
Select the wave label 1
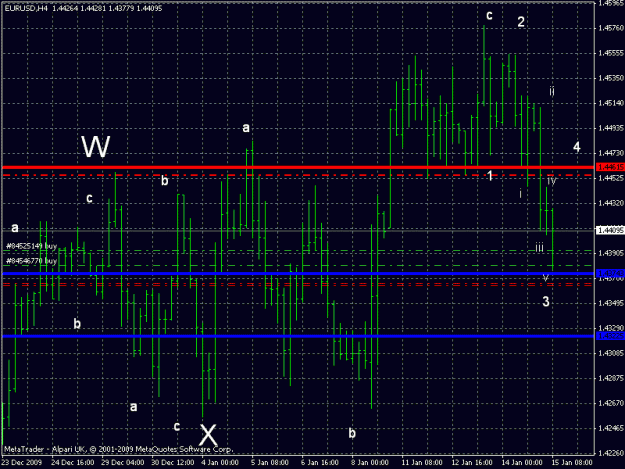click(x=490, y=175)
